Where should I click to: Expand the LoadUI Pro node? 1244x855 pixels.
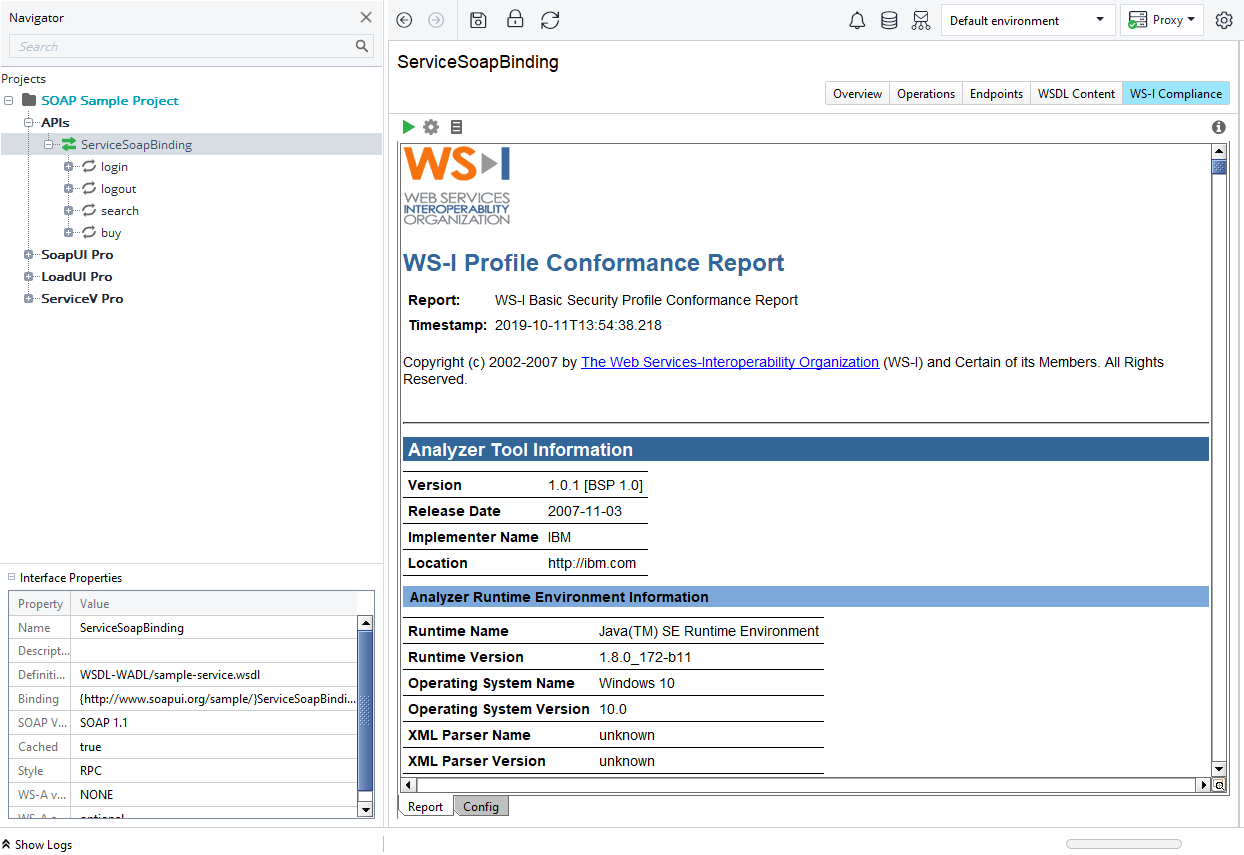coord(29,276)
